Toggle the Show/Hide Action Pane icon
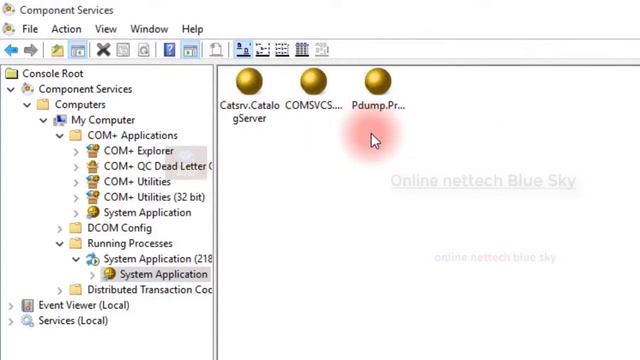Viewport: 640px width, 360px height. tap(190, 50)
